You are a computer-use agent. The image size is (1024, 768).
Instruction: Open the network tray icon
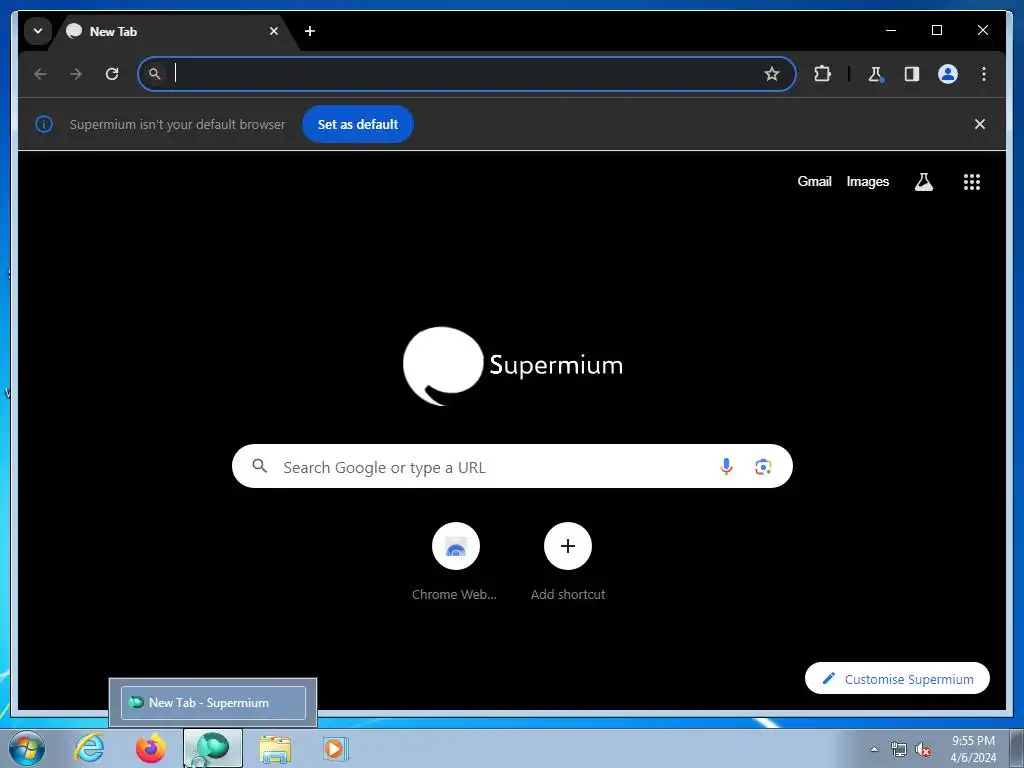click(x=899, y=749)
